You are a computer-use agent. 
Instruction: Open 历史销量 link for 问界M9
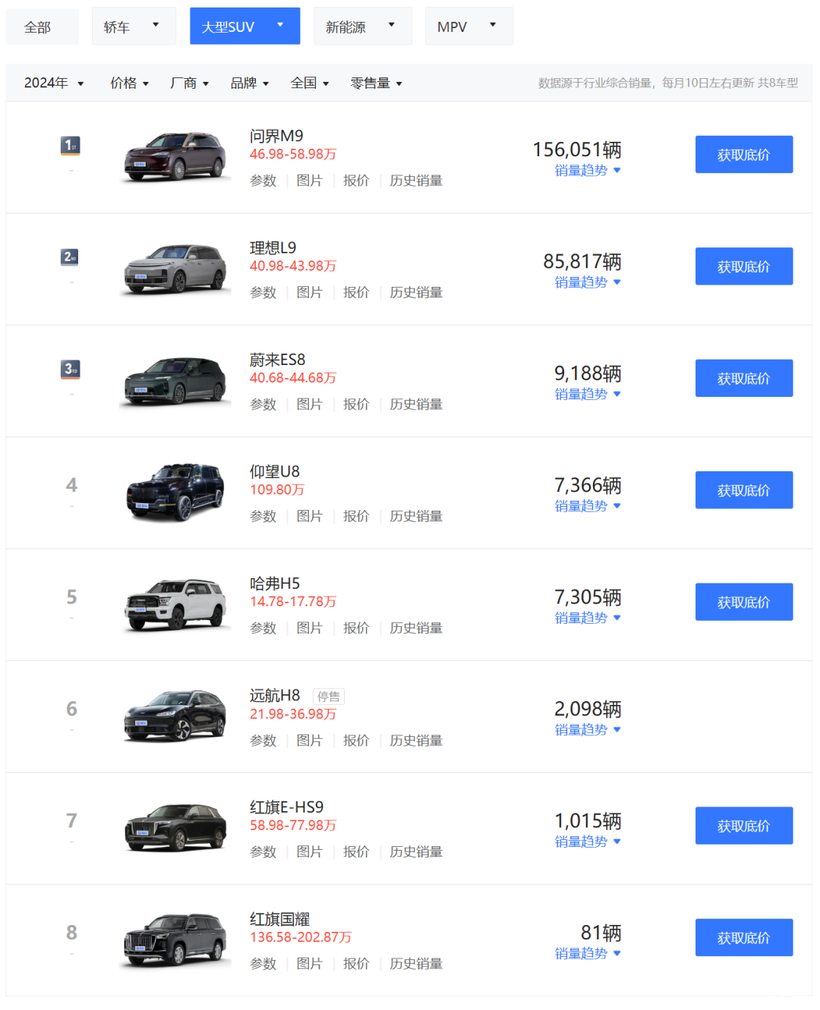416,181
